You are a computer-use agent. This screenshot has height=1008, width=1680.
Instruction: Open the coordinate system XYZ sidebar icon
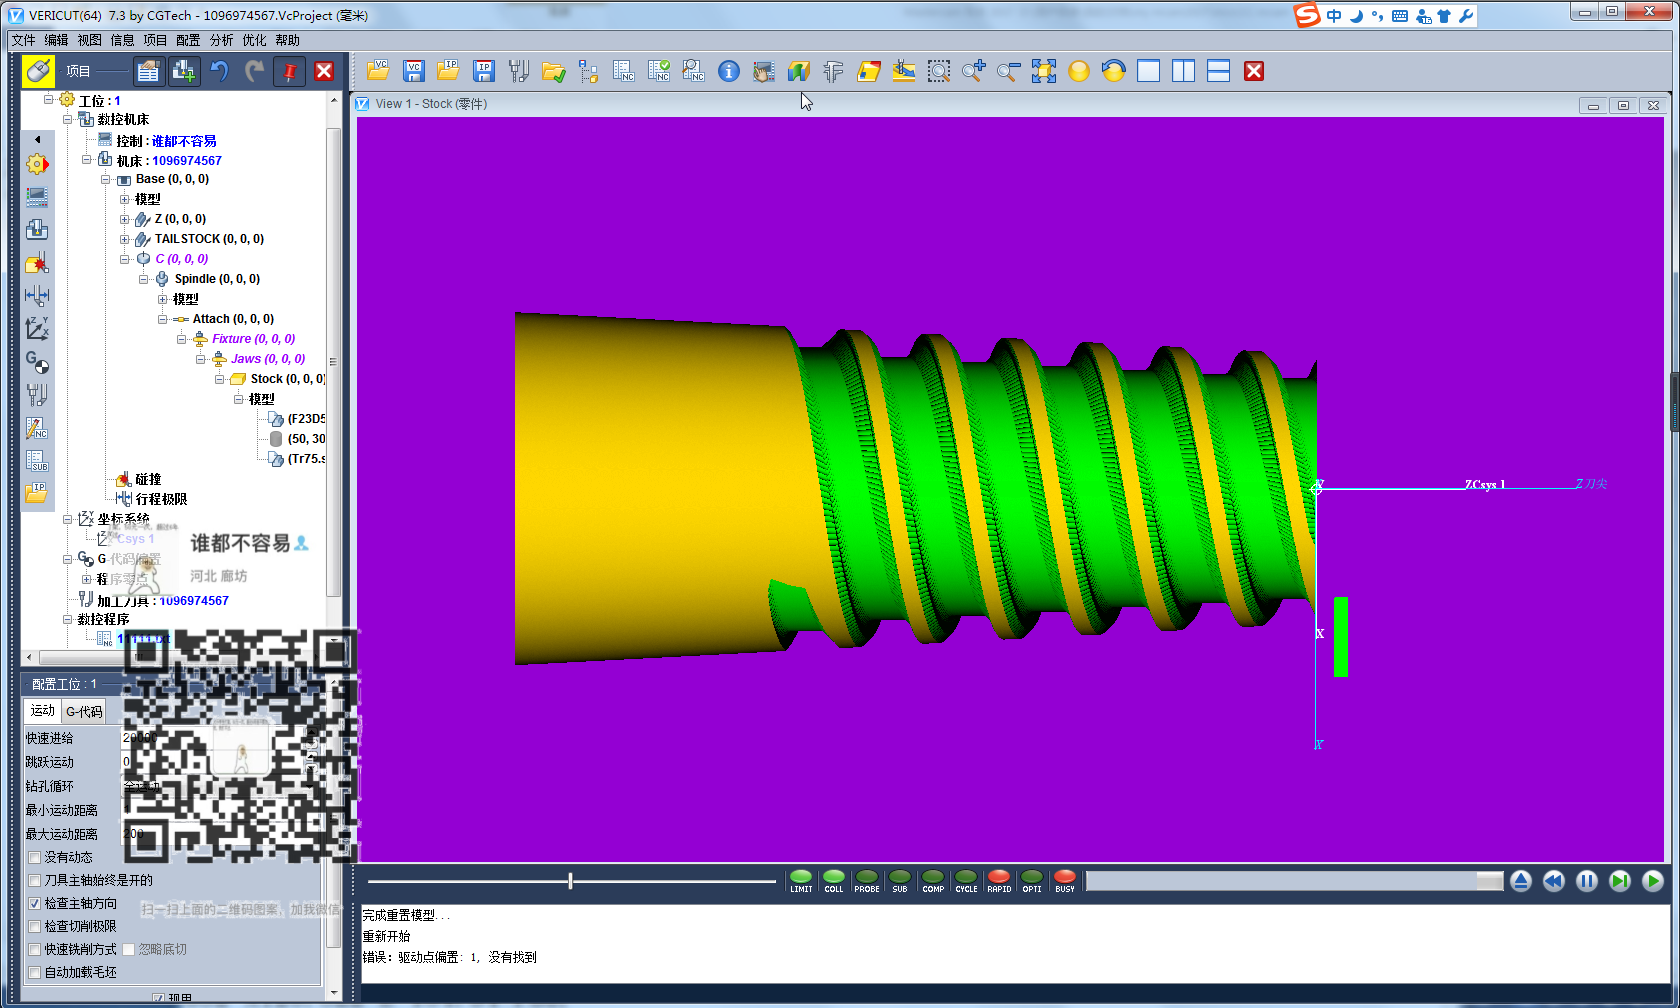pos(37,328)
